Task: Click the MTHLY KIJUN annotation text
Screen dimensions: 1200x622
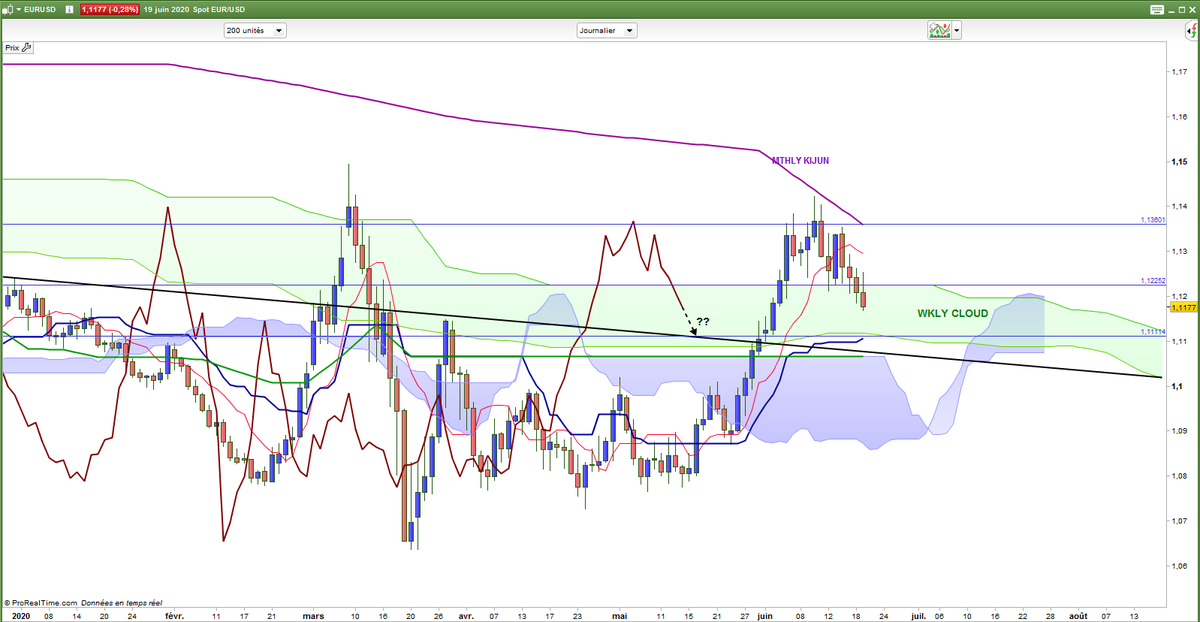Action: pyautogui.click(x=800, y=160)
